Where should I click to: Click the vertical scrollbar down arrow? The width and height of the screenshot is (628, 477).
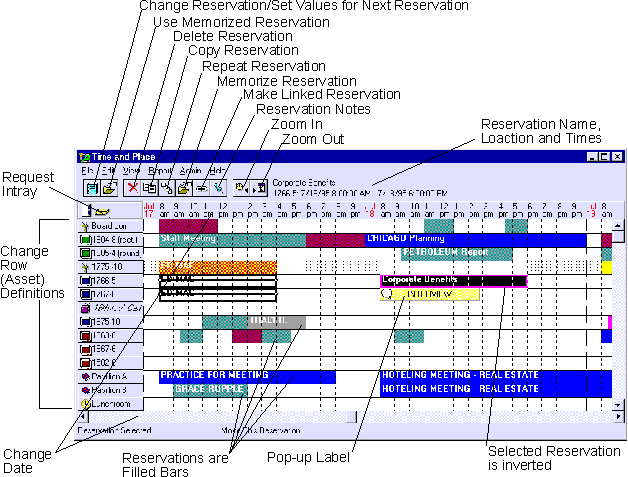619,405
